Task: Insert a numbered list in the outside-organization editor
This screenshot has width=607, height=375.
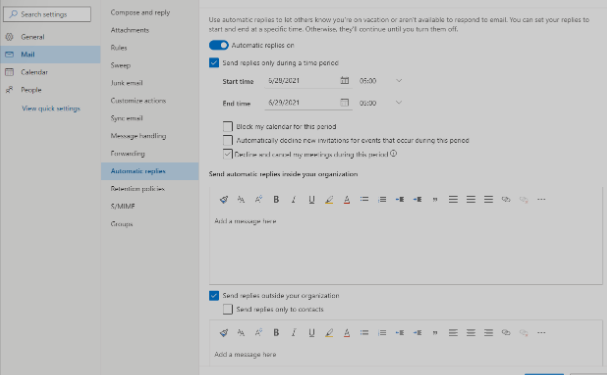Action: 382,333
